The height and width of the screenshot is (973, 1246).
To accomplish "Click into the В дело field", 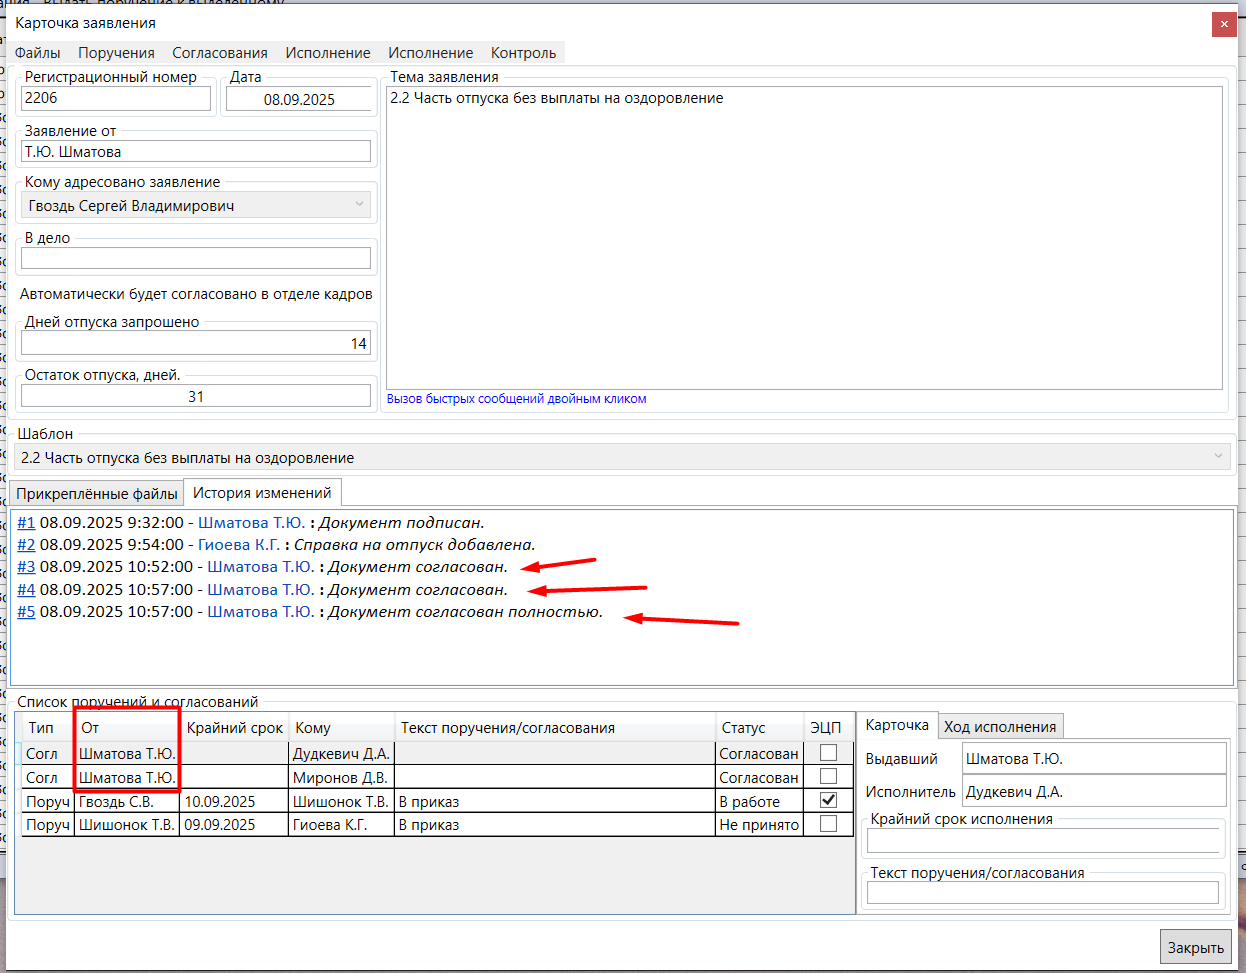I will [195, 258].
